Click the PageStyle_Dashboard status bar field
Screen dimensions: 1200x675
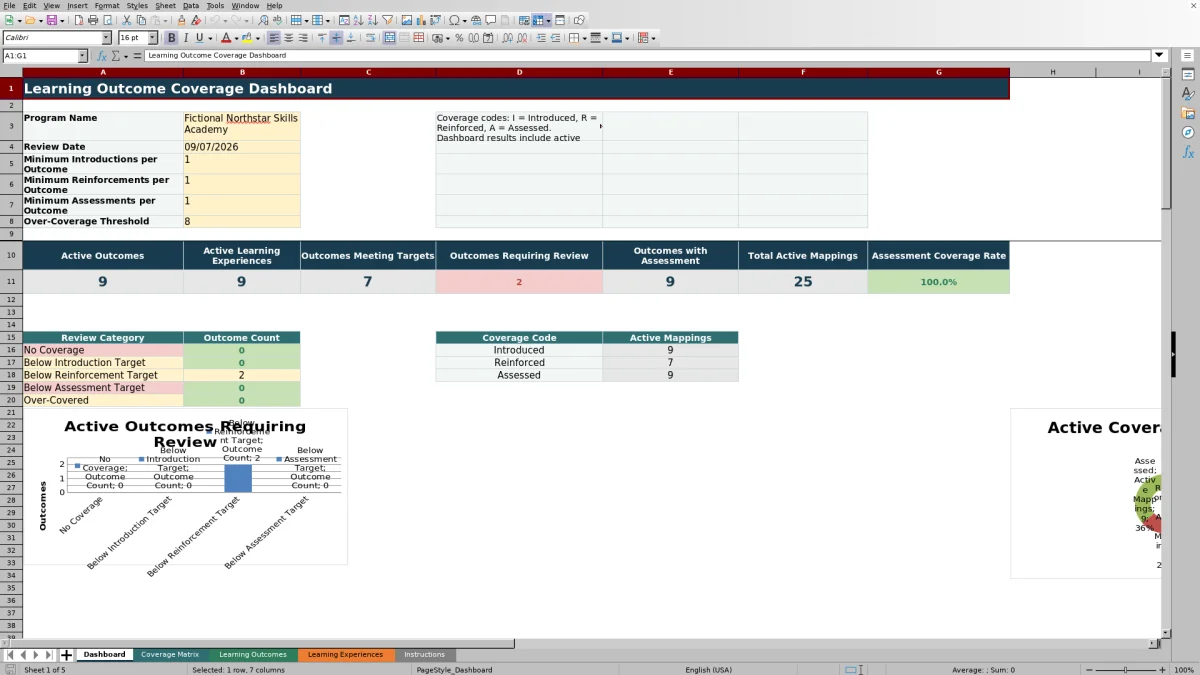pos(454,670)
